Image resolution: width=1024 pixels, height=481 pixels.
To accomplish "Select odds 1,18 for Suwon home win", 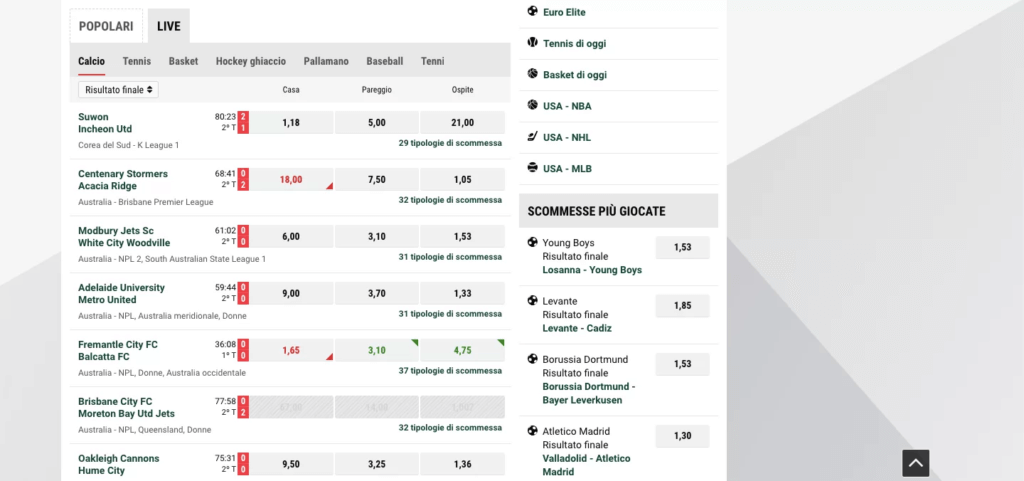I will pyautogui.click(x=291, y=123).
